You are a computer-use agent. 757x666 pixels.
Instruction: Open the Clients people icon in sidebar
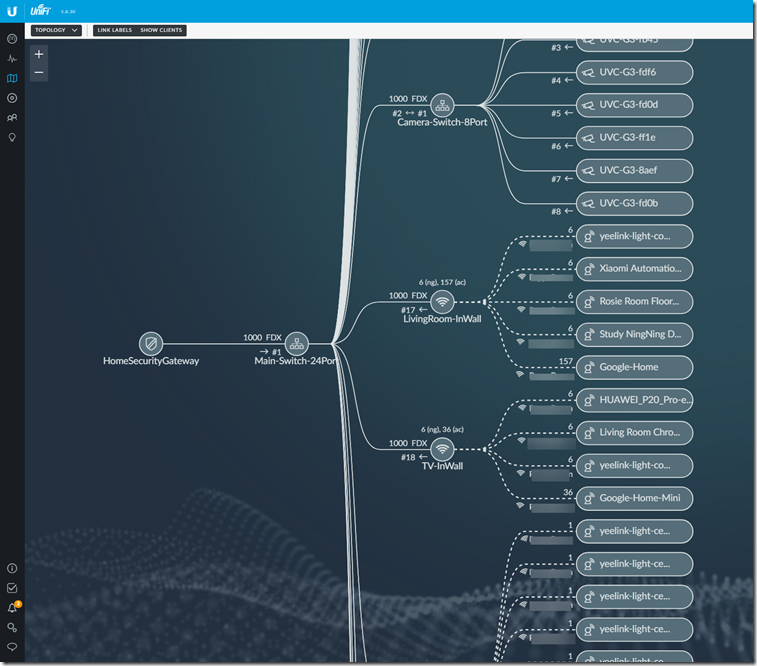[12, 118]
